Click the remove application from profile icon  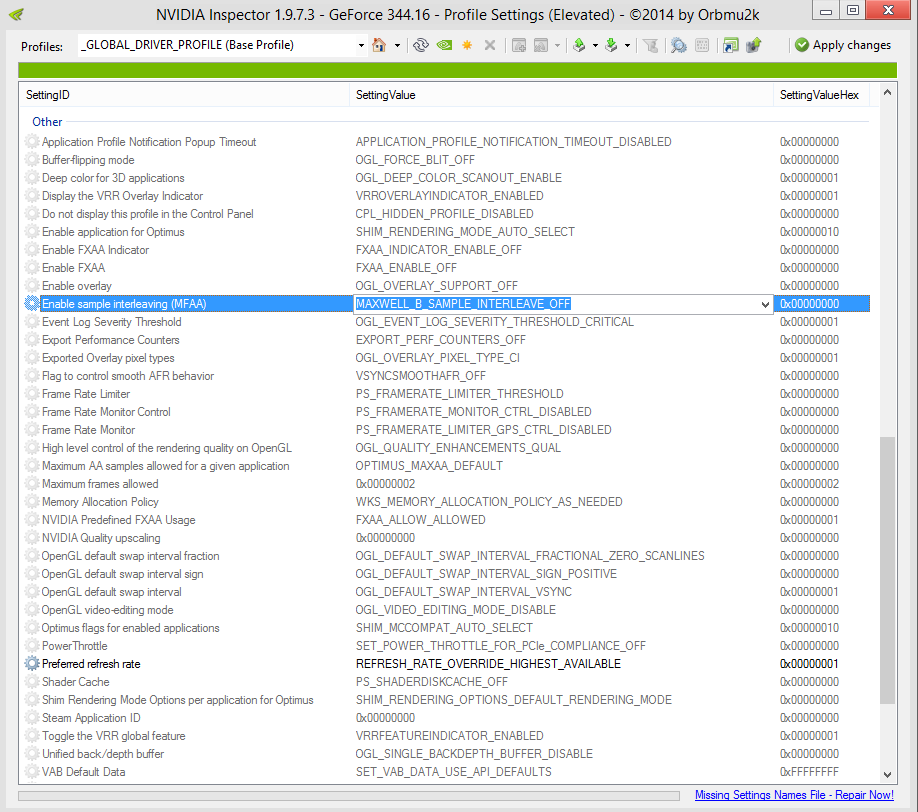pyautogui.click(x=541, y=45)
